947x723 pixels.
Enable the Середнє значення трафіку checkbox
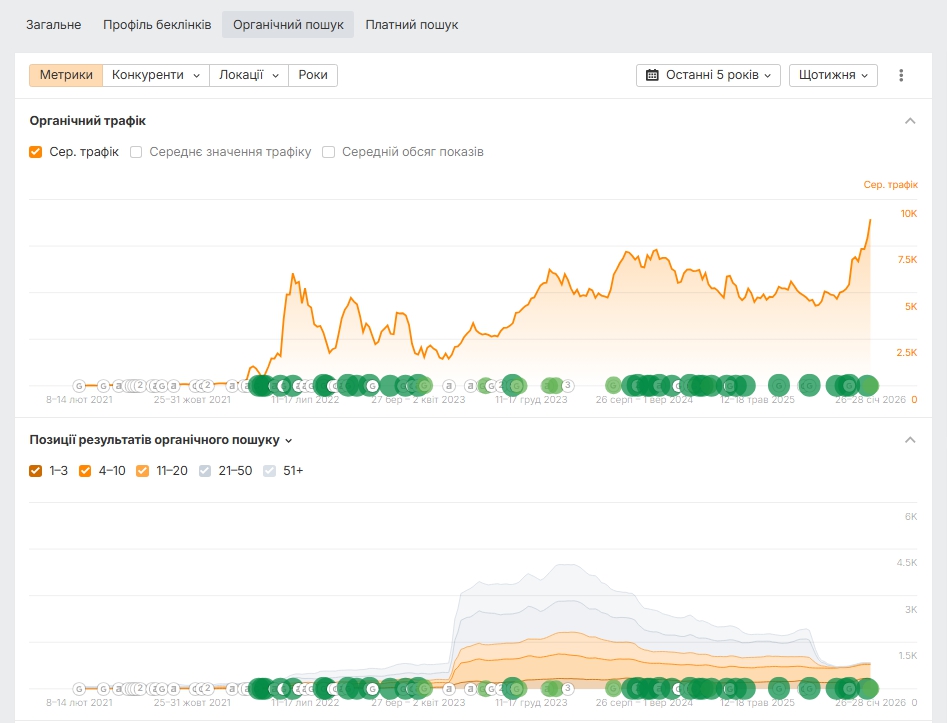coord(136,152)
